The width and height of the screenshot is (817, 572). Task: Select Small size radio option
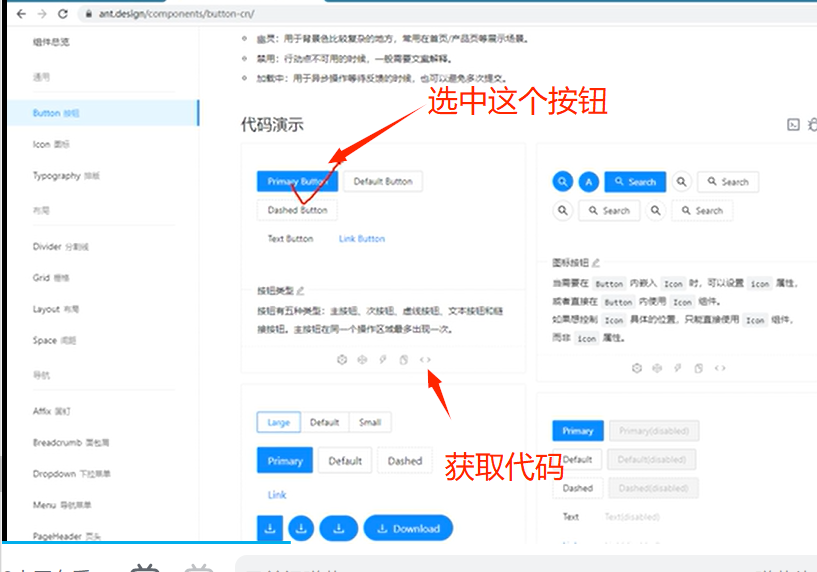[370, 422]
